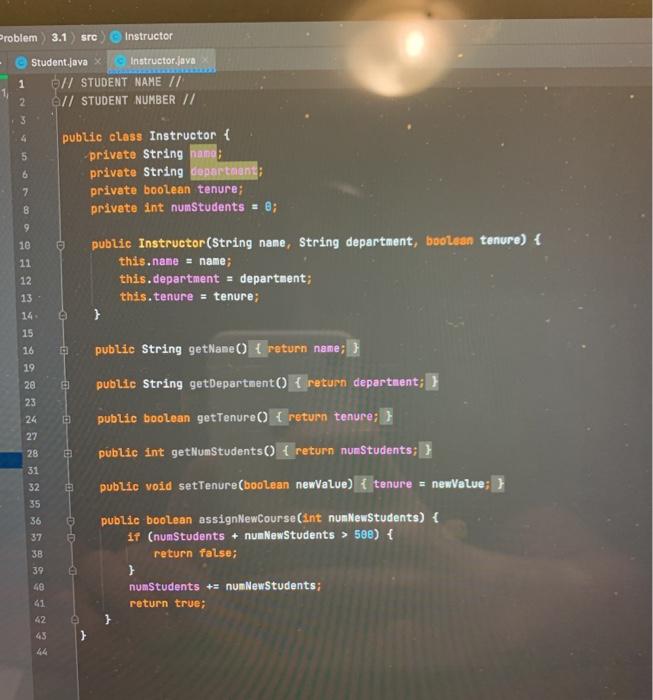Collapse the comment fold at line 1
The height and width of the screenshot is (700, 653).
[x=55, y=83]
